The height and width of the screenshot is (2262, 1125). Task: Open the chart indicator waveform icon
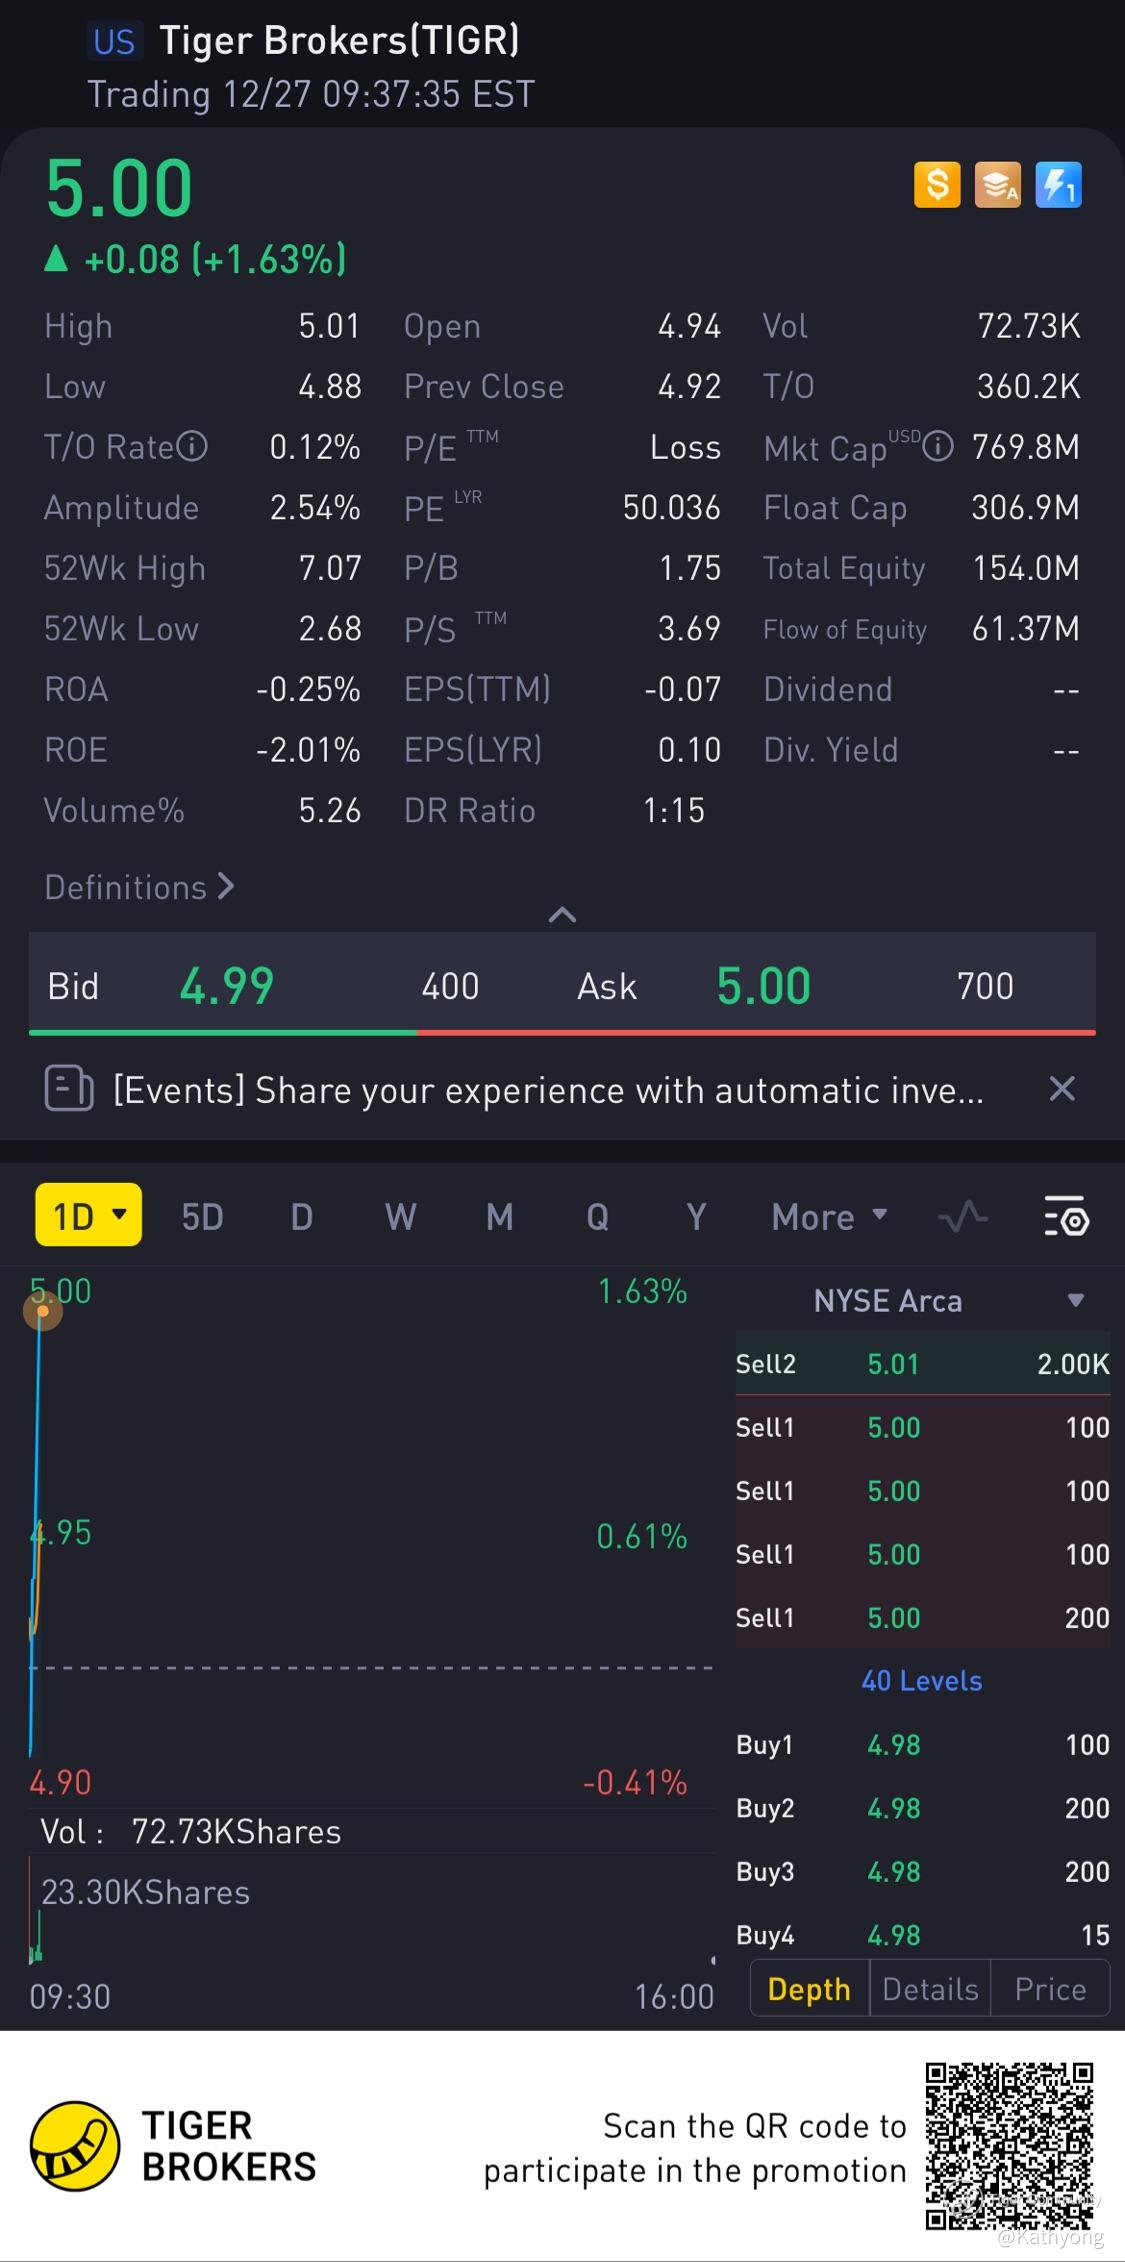click(963, 1216)
